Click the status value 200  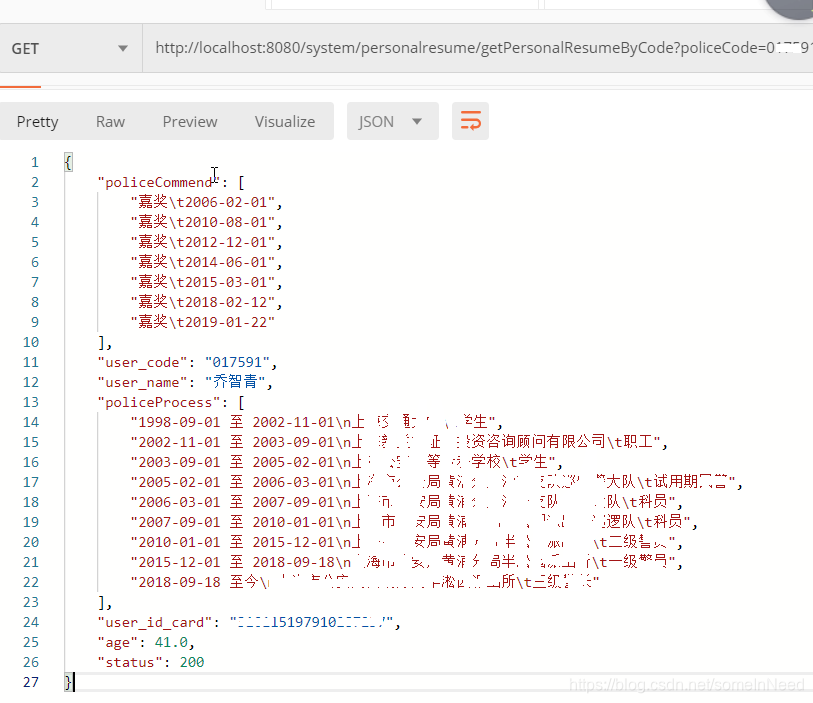[x=192, y=663]
